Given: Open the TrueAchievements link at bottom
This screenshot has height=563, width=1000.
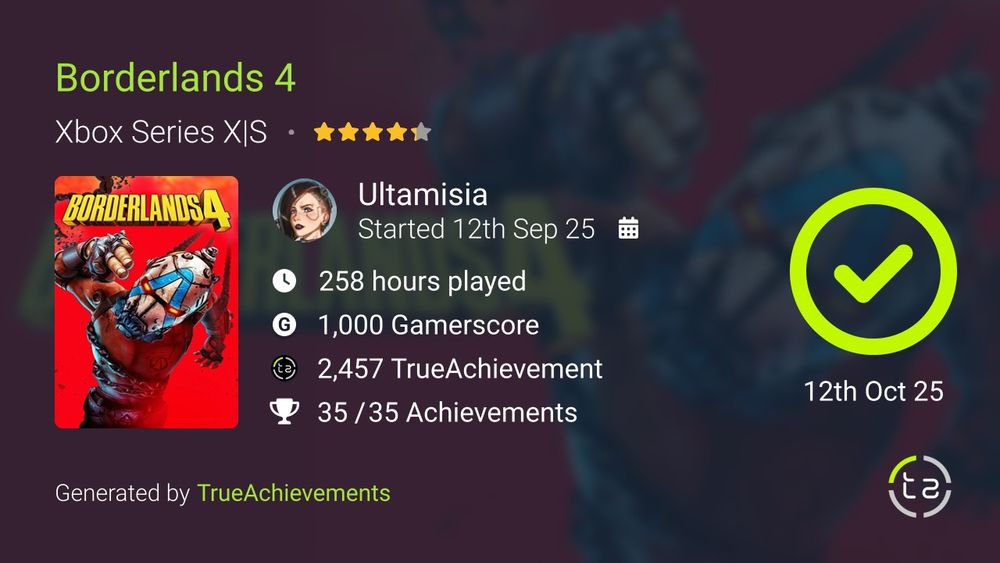Looking at the screenshot, I should [293, 493].
